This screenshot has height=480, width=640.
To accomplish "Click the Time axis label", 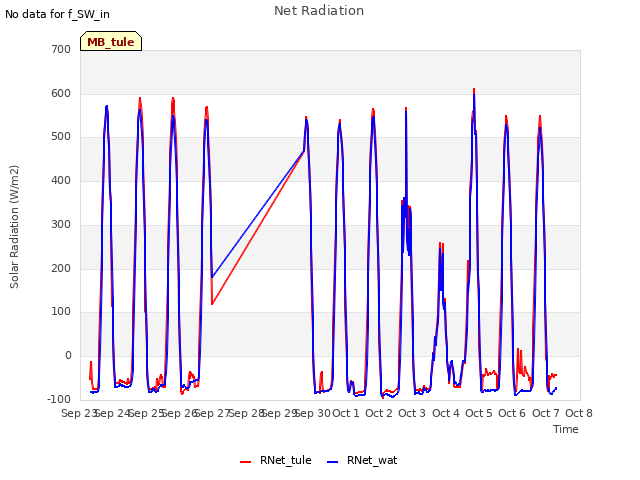I will [566, 429].
